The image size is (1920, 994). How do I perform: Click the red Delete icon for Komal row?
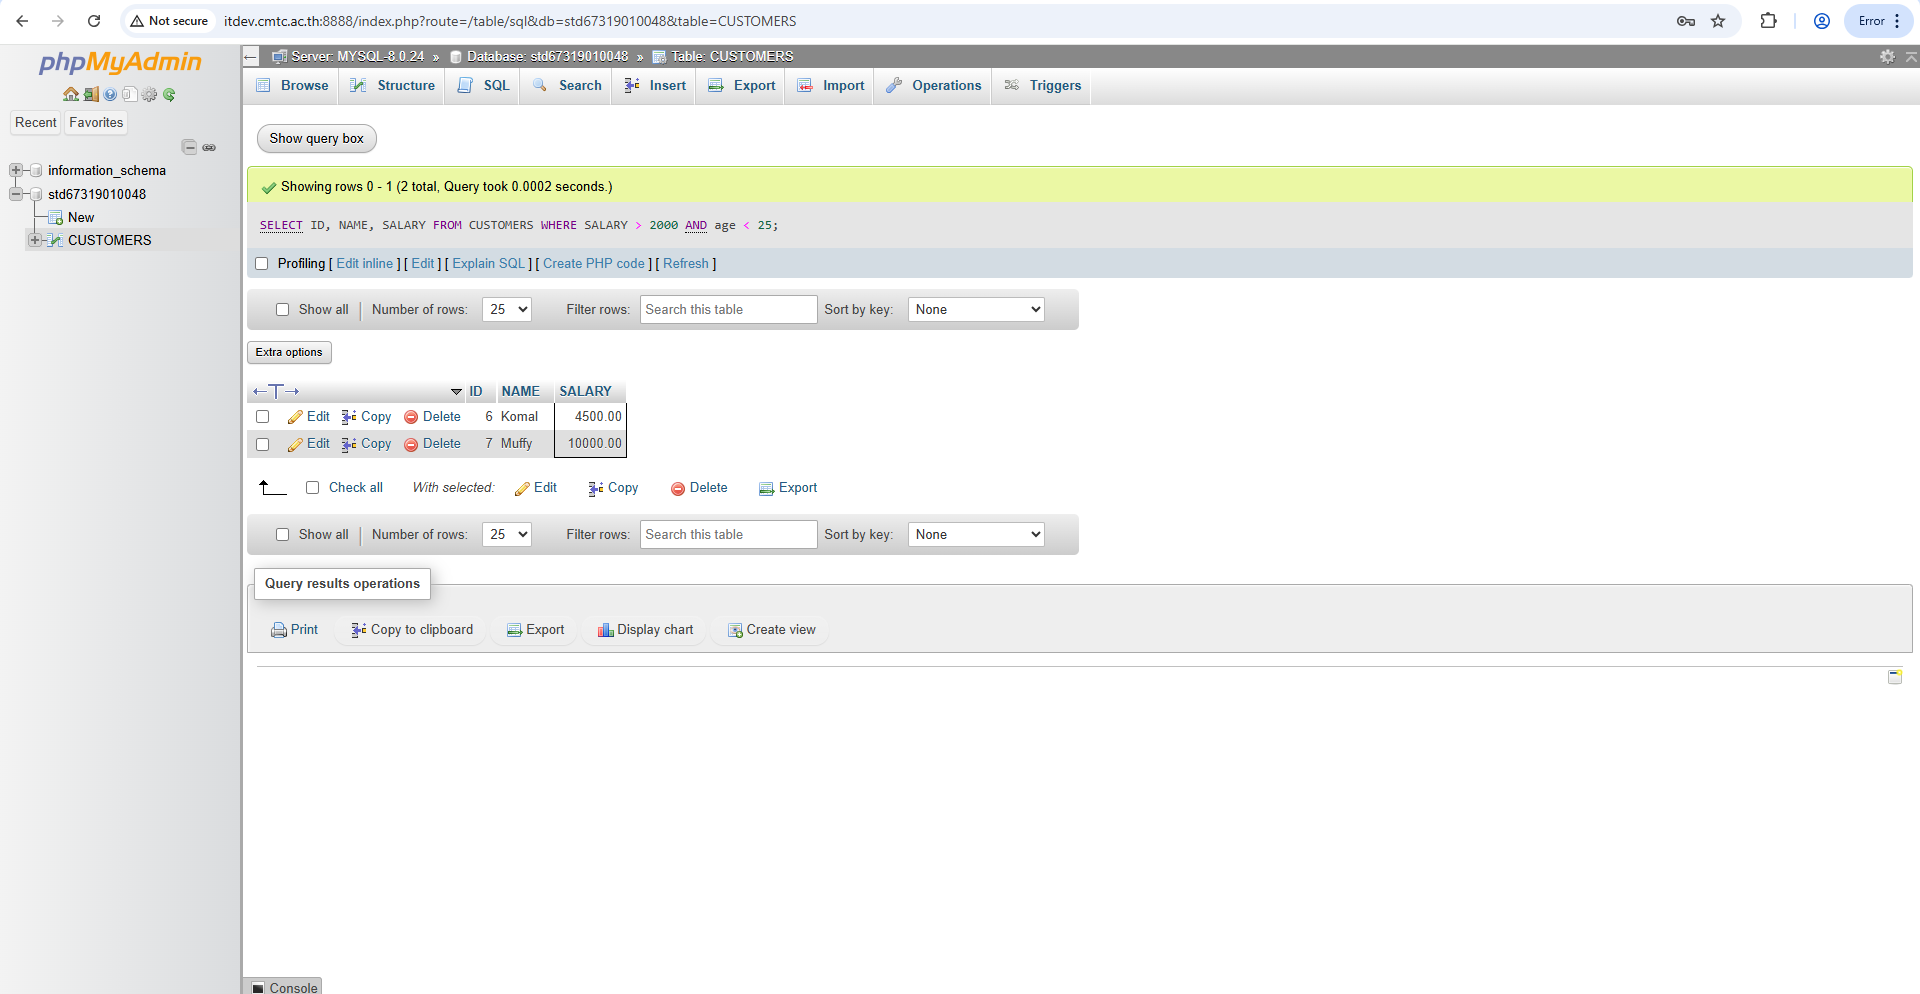[x=411, y=417]
